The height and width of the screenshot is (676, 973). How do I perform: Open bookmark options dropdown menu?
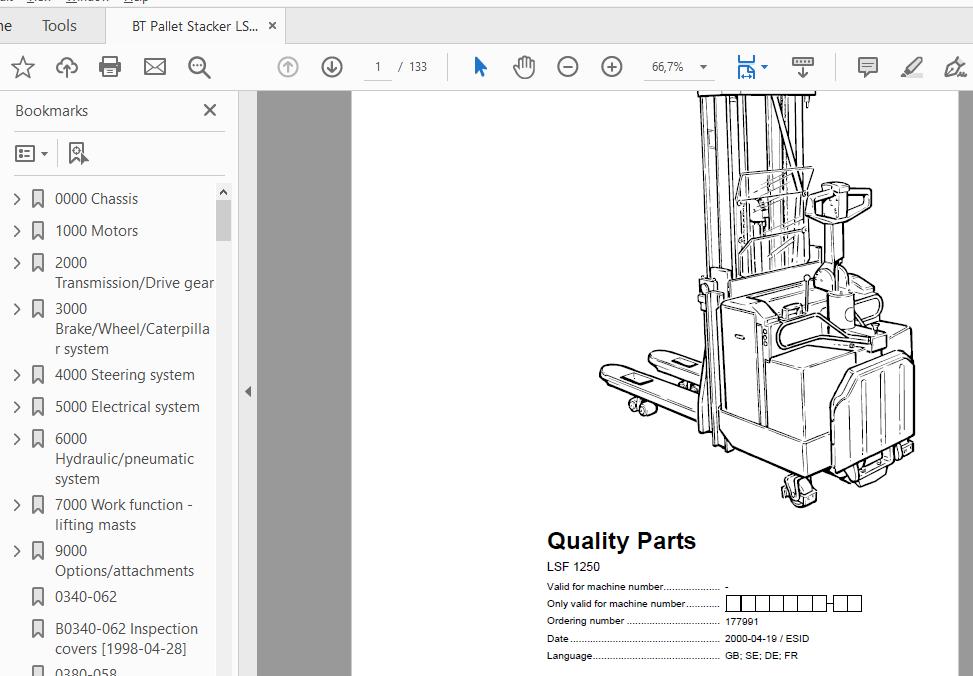click(32, 153)
